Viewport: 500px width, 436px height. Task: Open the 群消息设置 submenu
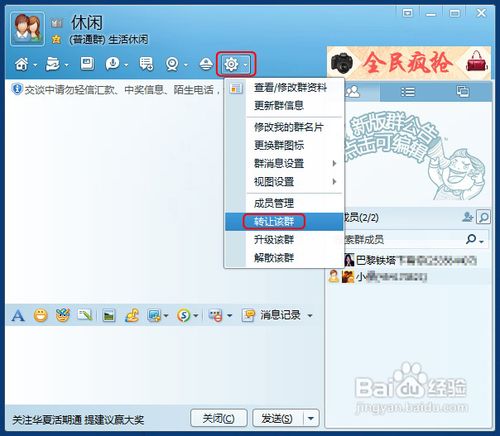coord(284,163)
